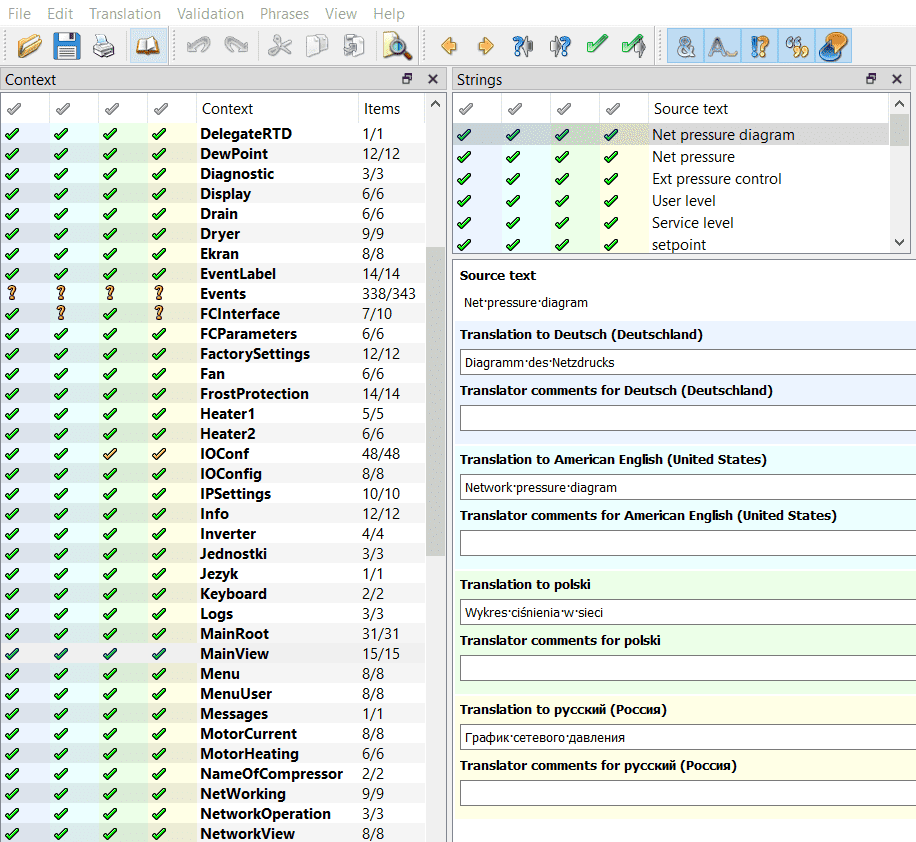Select the 'Net pressure diagram' string
916x842 pixels.
(x=671, y=135)
